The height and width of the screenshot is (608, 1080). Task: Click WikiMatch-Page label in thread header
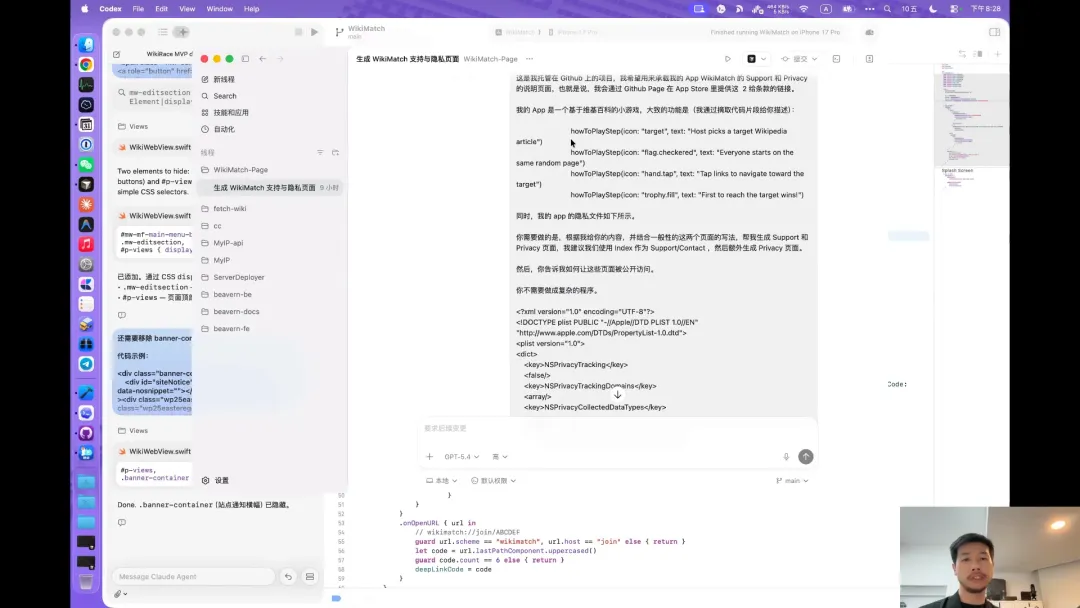click(x=490, y=59)
